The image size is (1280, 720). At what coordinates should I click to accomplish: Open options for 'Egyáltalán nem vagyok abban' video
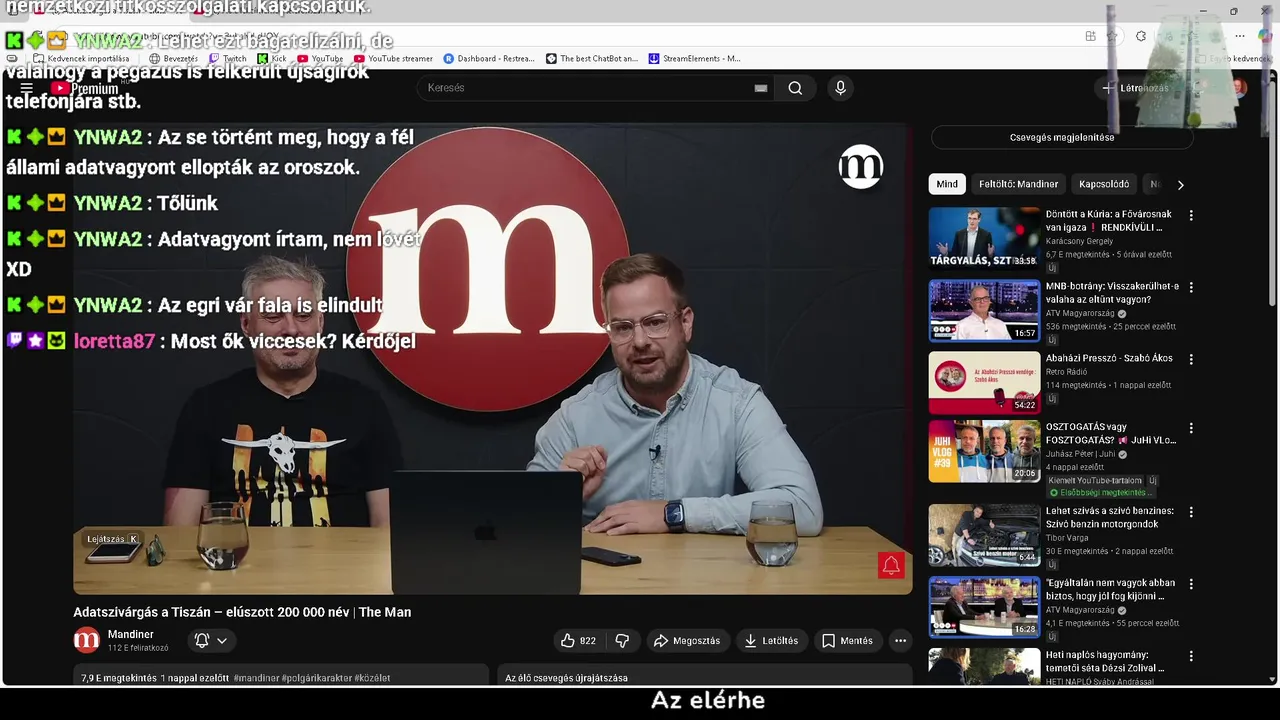[x=1191, y=584]
